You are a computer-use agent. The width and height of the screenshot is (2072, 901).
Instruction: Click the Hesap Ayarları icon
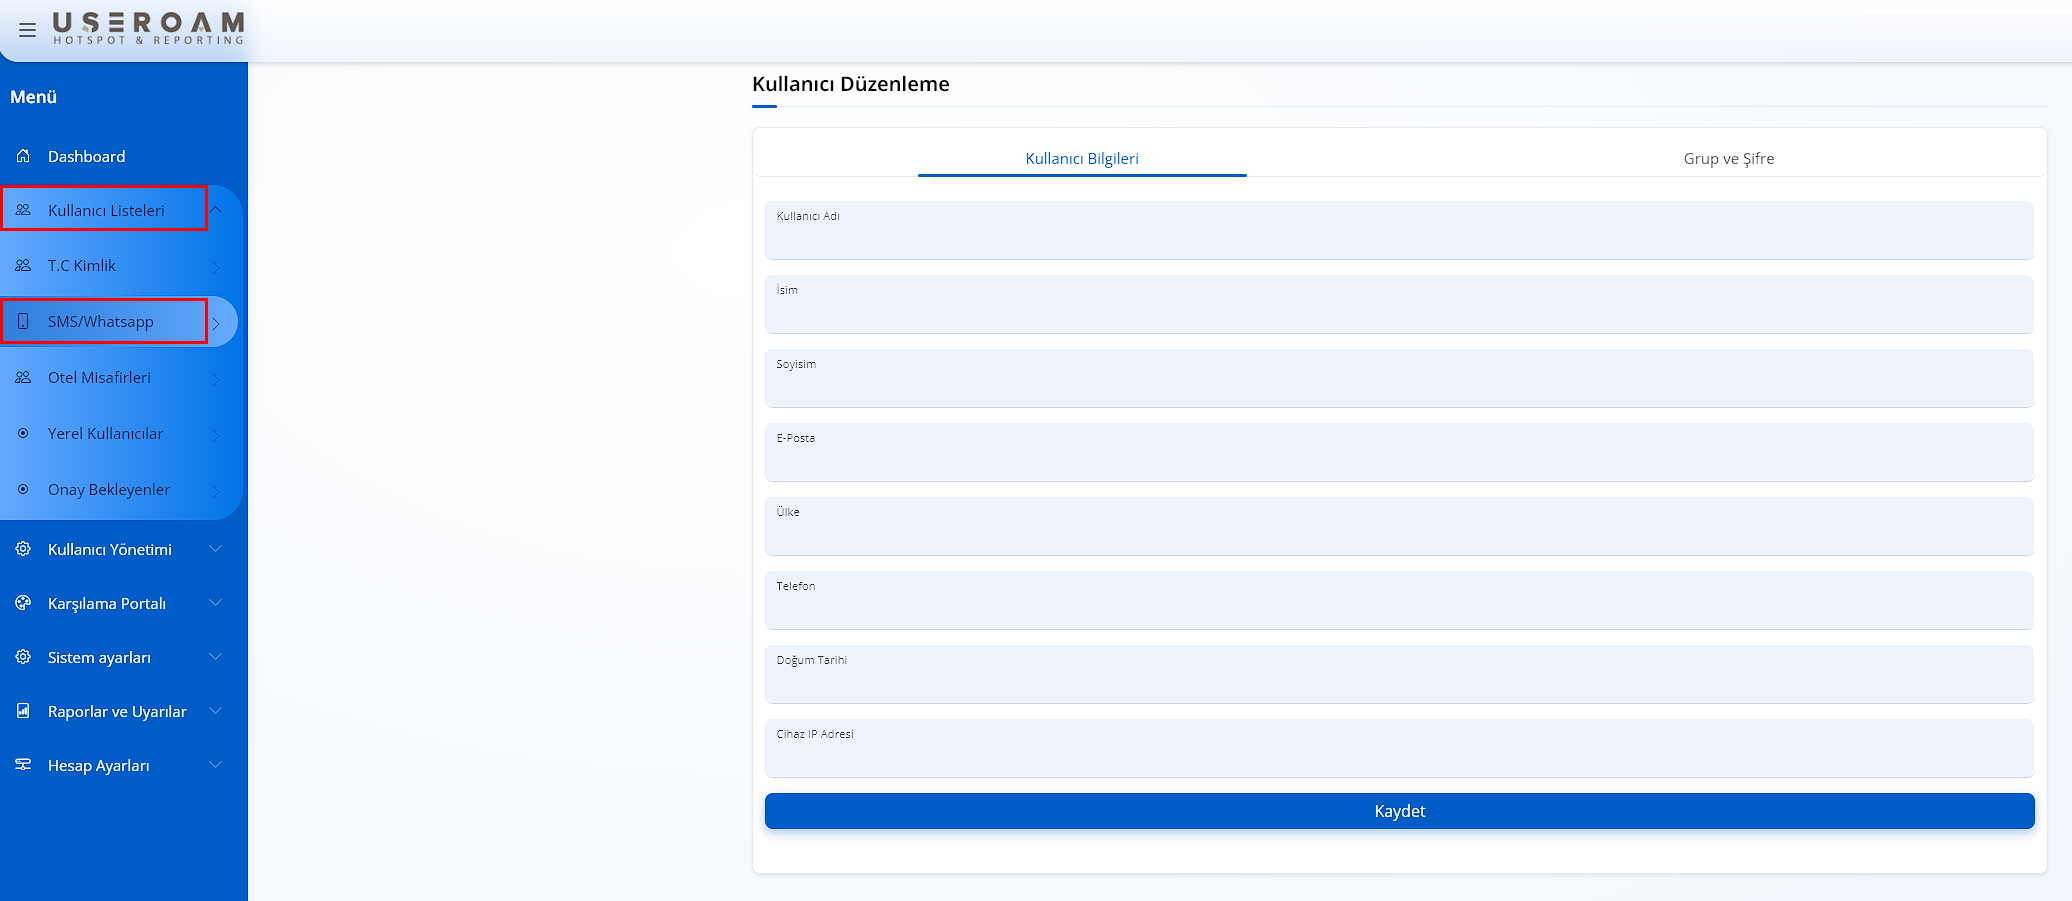23,765
